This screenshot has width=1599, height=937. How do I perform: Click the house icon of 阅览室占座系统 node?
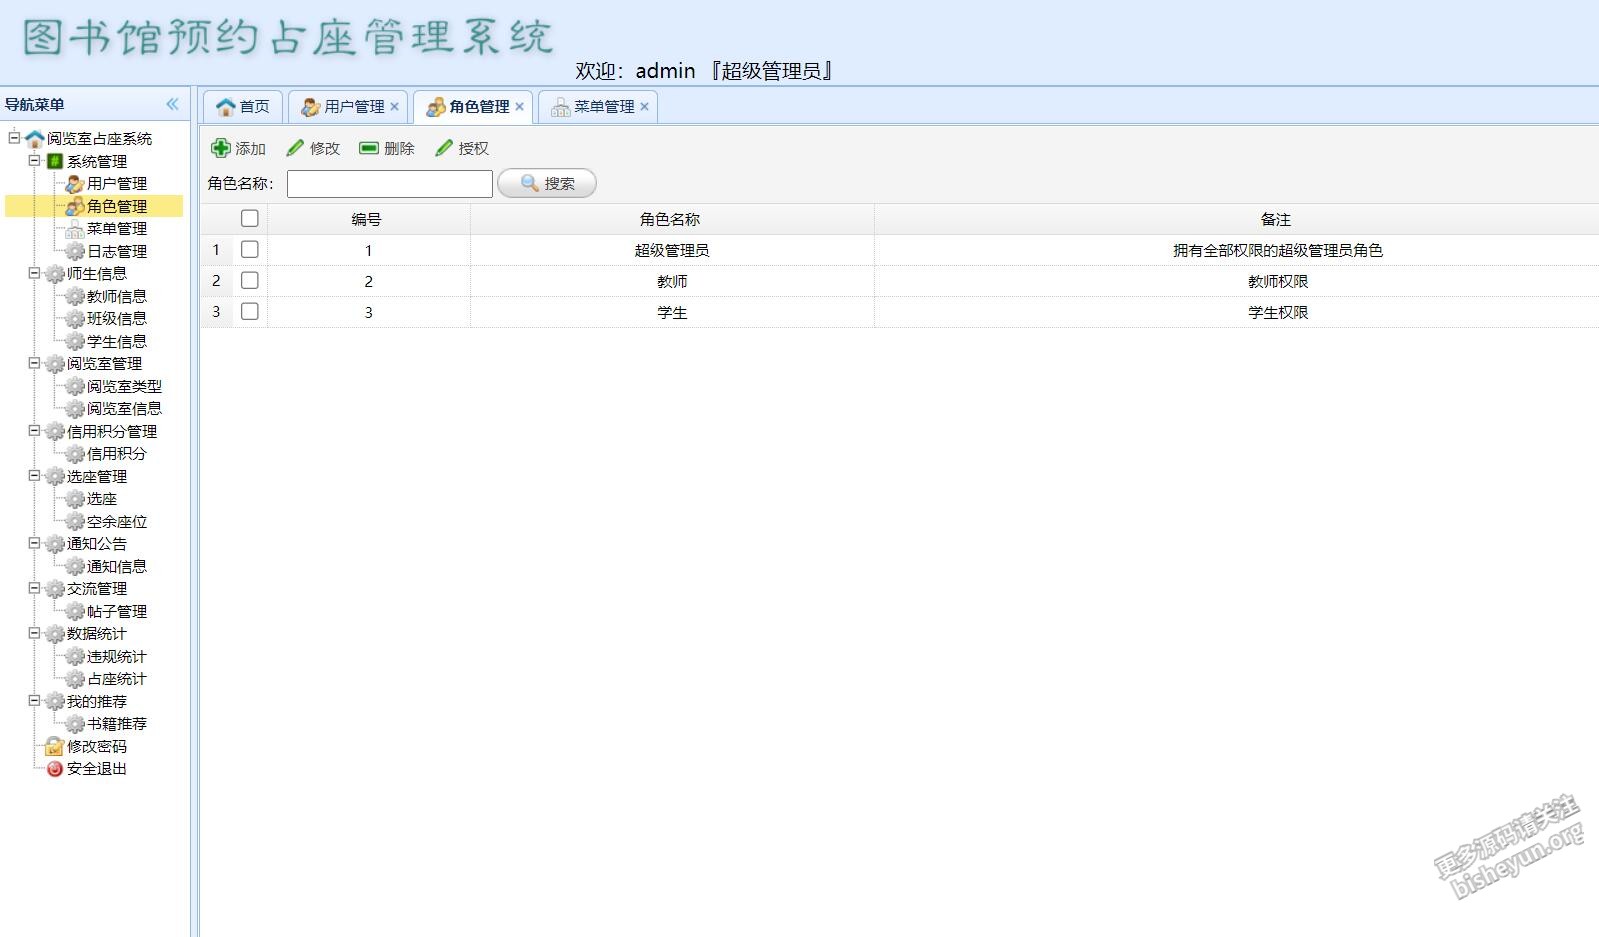(x=35, y=138)
